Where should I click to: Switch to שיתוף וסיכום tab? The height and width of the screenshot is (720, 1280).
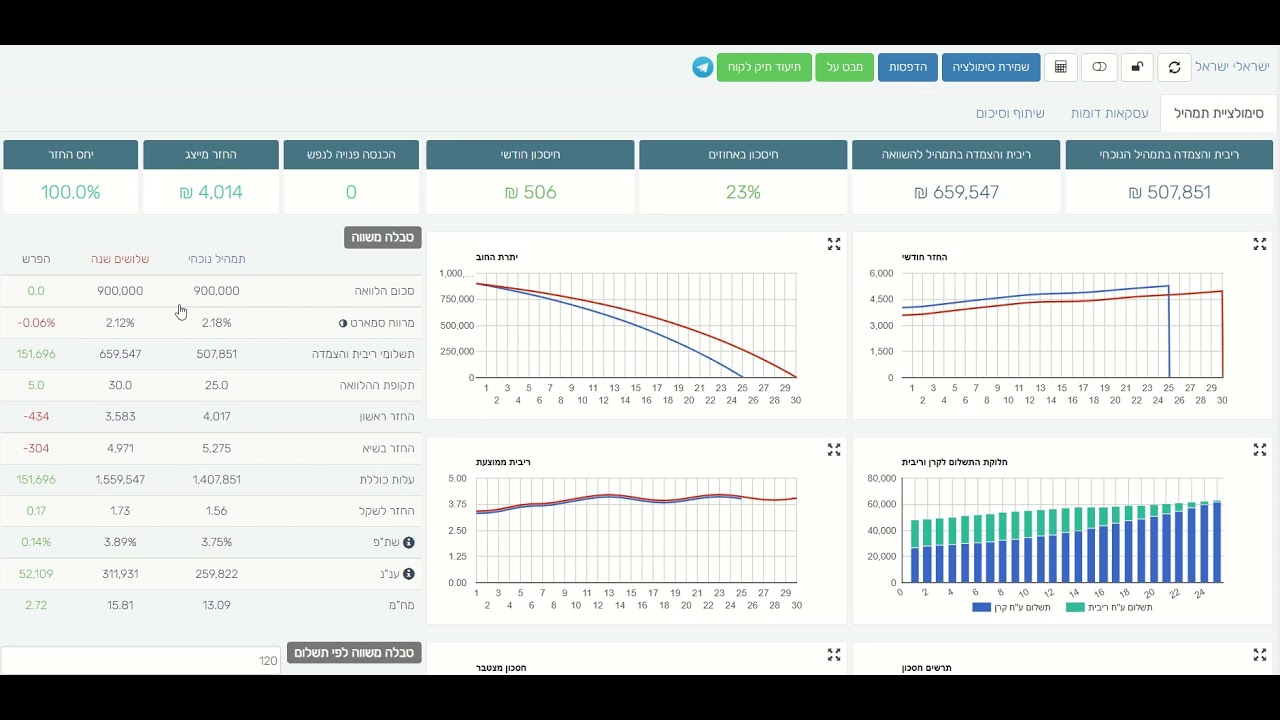click(x=1010, y=113)
